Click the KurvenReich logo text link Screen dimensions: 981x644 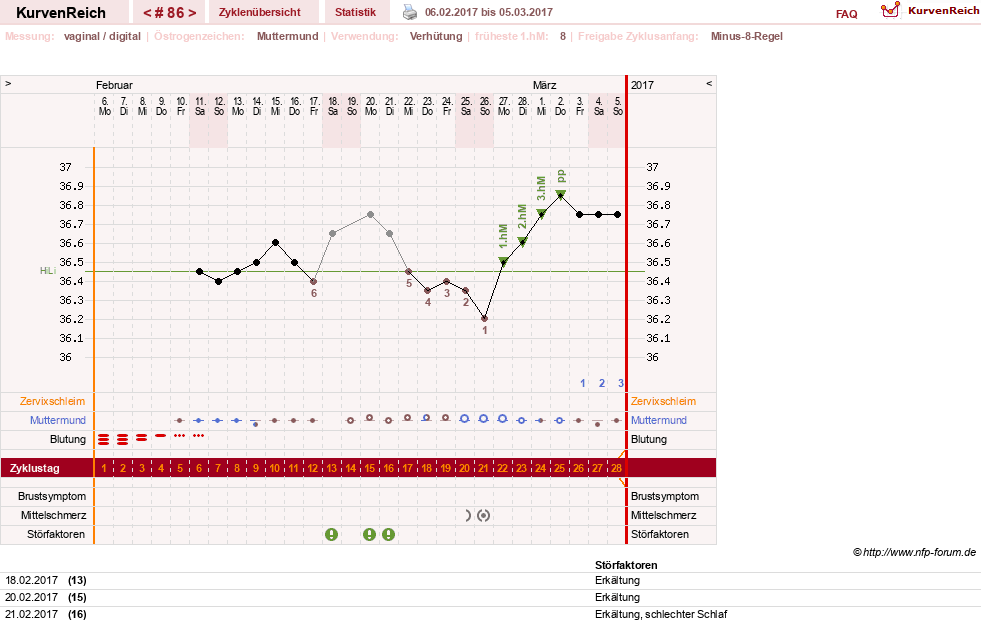(943, 11)
